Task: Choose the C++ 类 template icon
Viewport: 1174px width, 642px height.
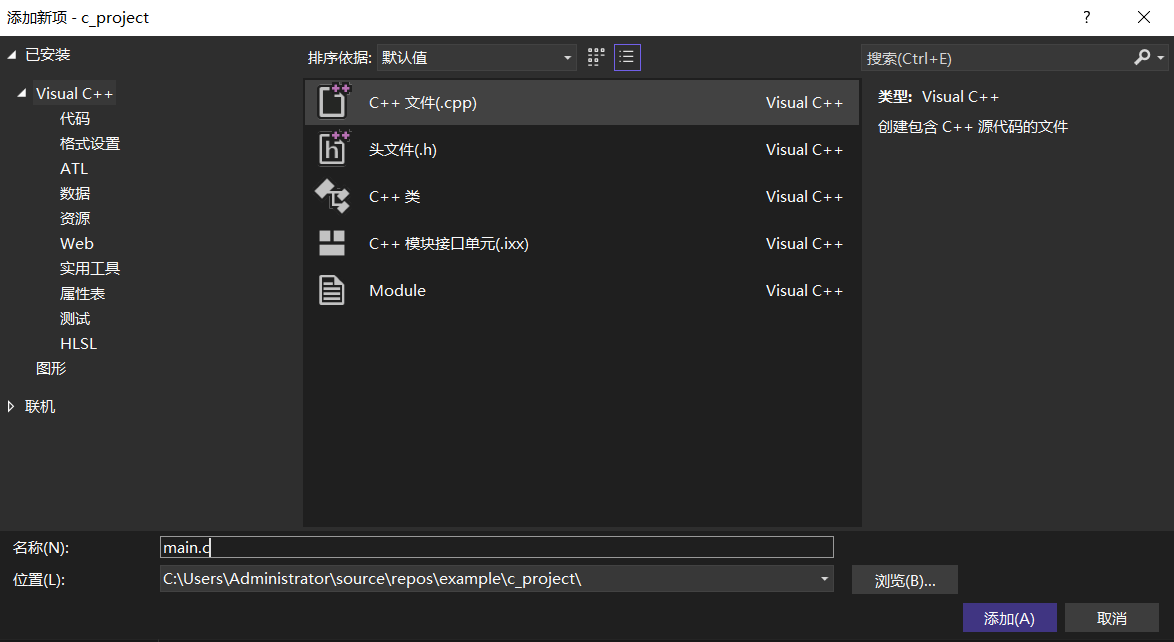Action: [x=332, y=196]
